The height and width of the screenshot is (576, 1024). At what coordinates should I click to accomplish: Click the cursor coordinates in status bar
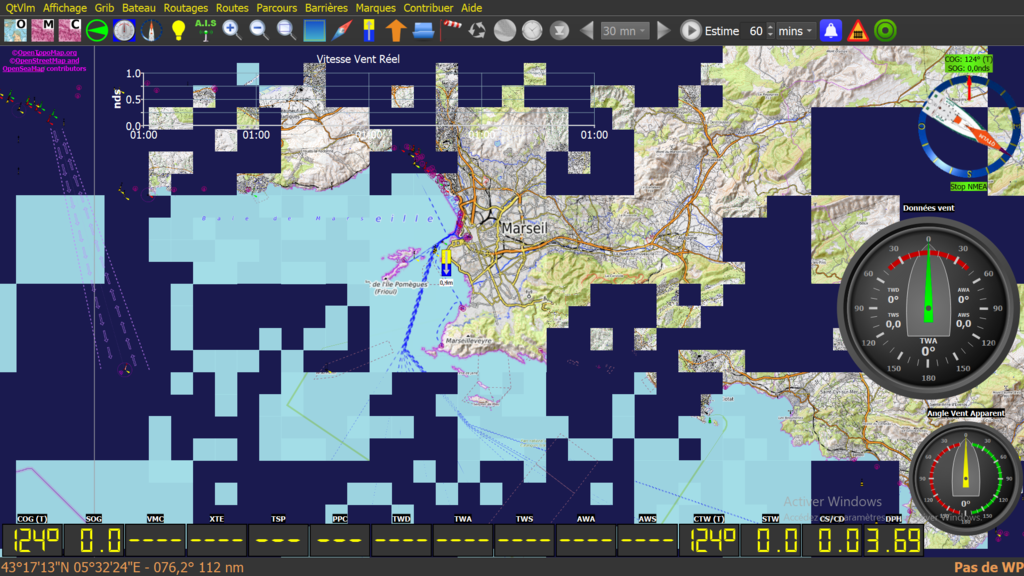coord(122,568)
